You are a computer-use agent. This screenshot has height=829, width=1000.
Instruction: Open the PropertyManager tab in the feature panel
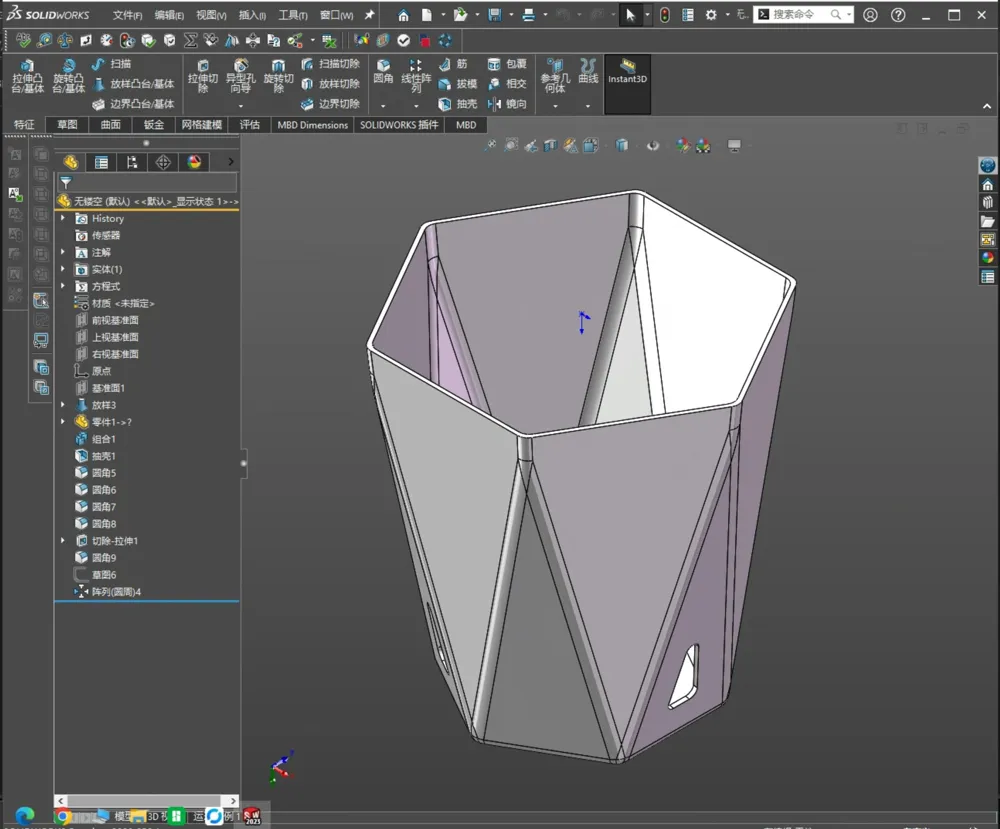click(x=101, y=163)
